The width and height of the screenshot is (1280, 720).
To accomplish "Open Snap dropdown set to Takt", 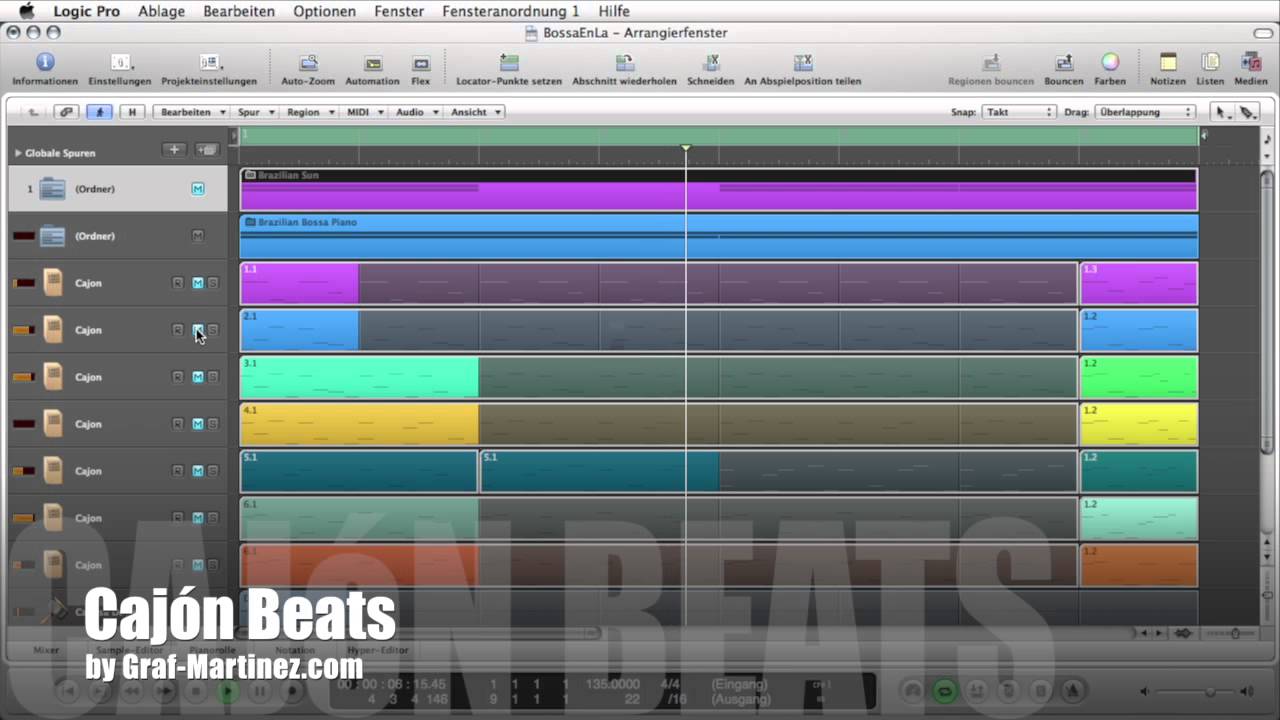I will point(1018,112).
